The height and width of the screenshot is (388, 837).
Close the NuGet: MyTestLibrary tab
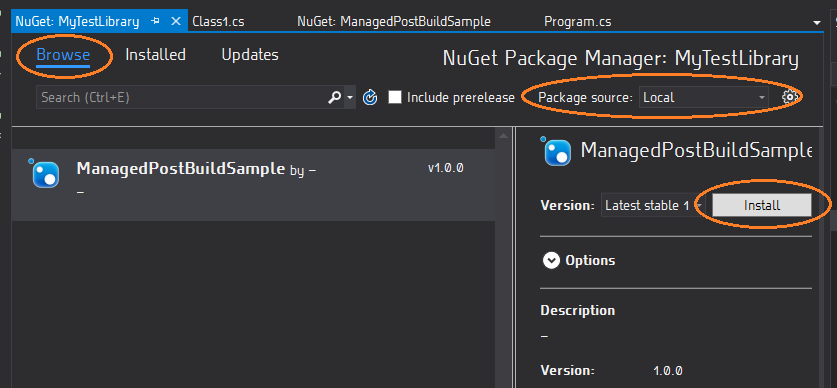176,22
